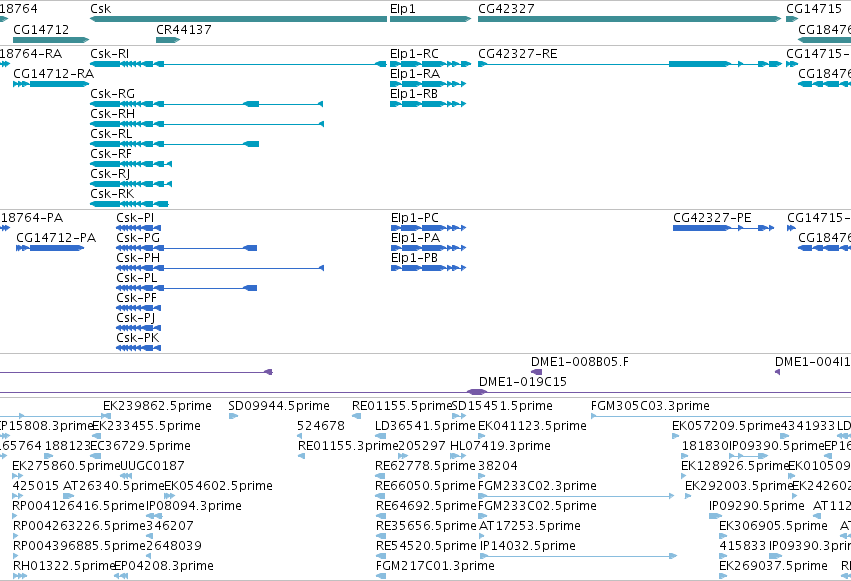The width and height of the screenshot is (851, 581).
Task: Select the Csk-RG transcript label
Action: click(112, 94)
